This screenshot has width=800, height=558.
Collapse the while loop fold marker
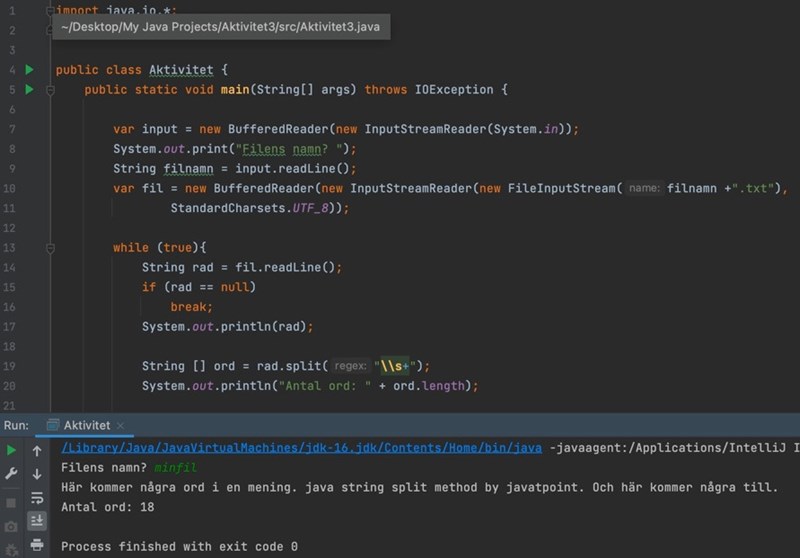[49, 247]
